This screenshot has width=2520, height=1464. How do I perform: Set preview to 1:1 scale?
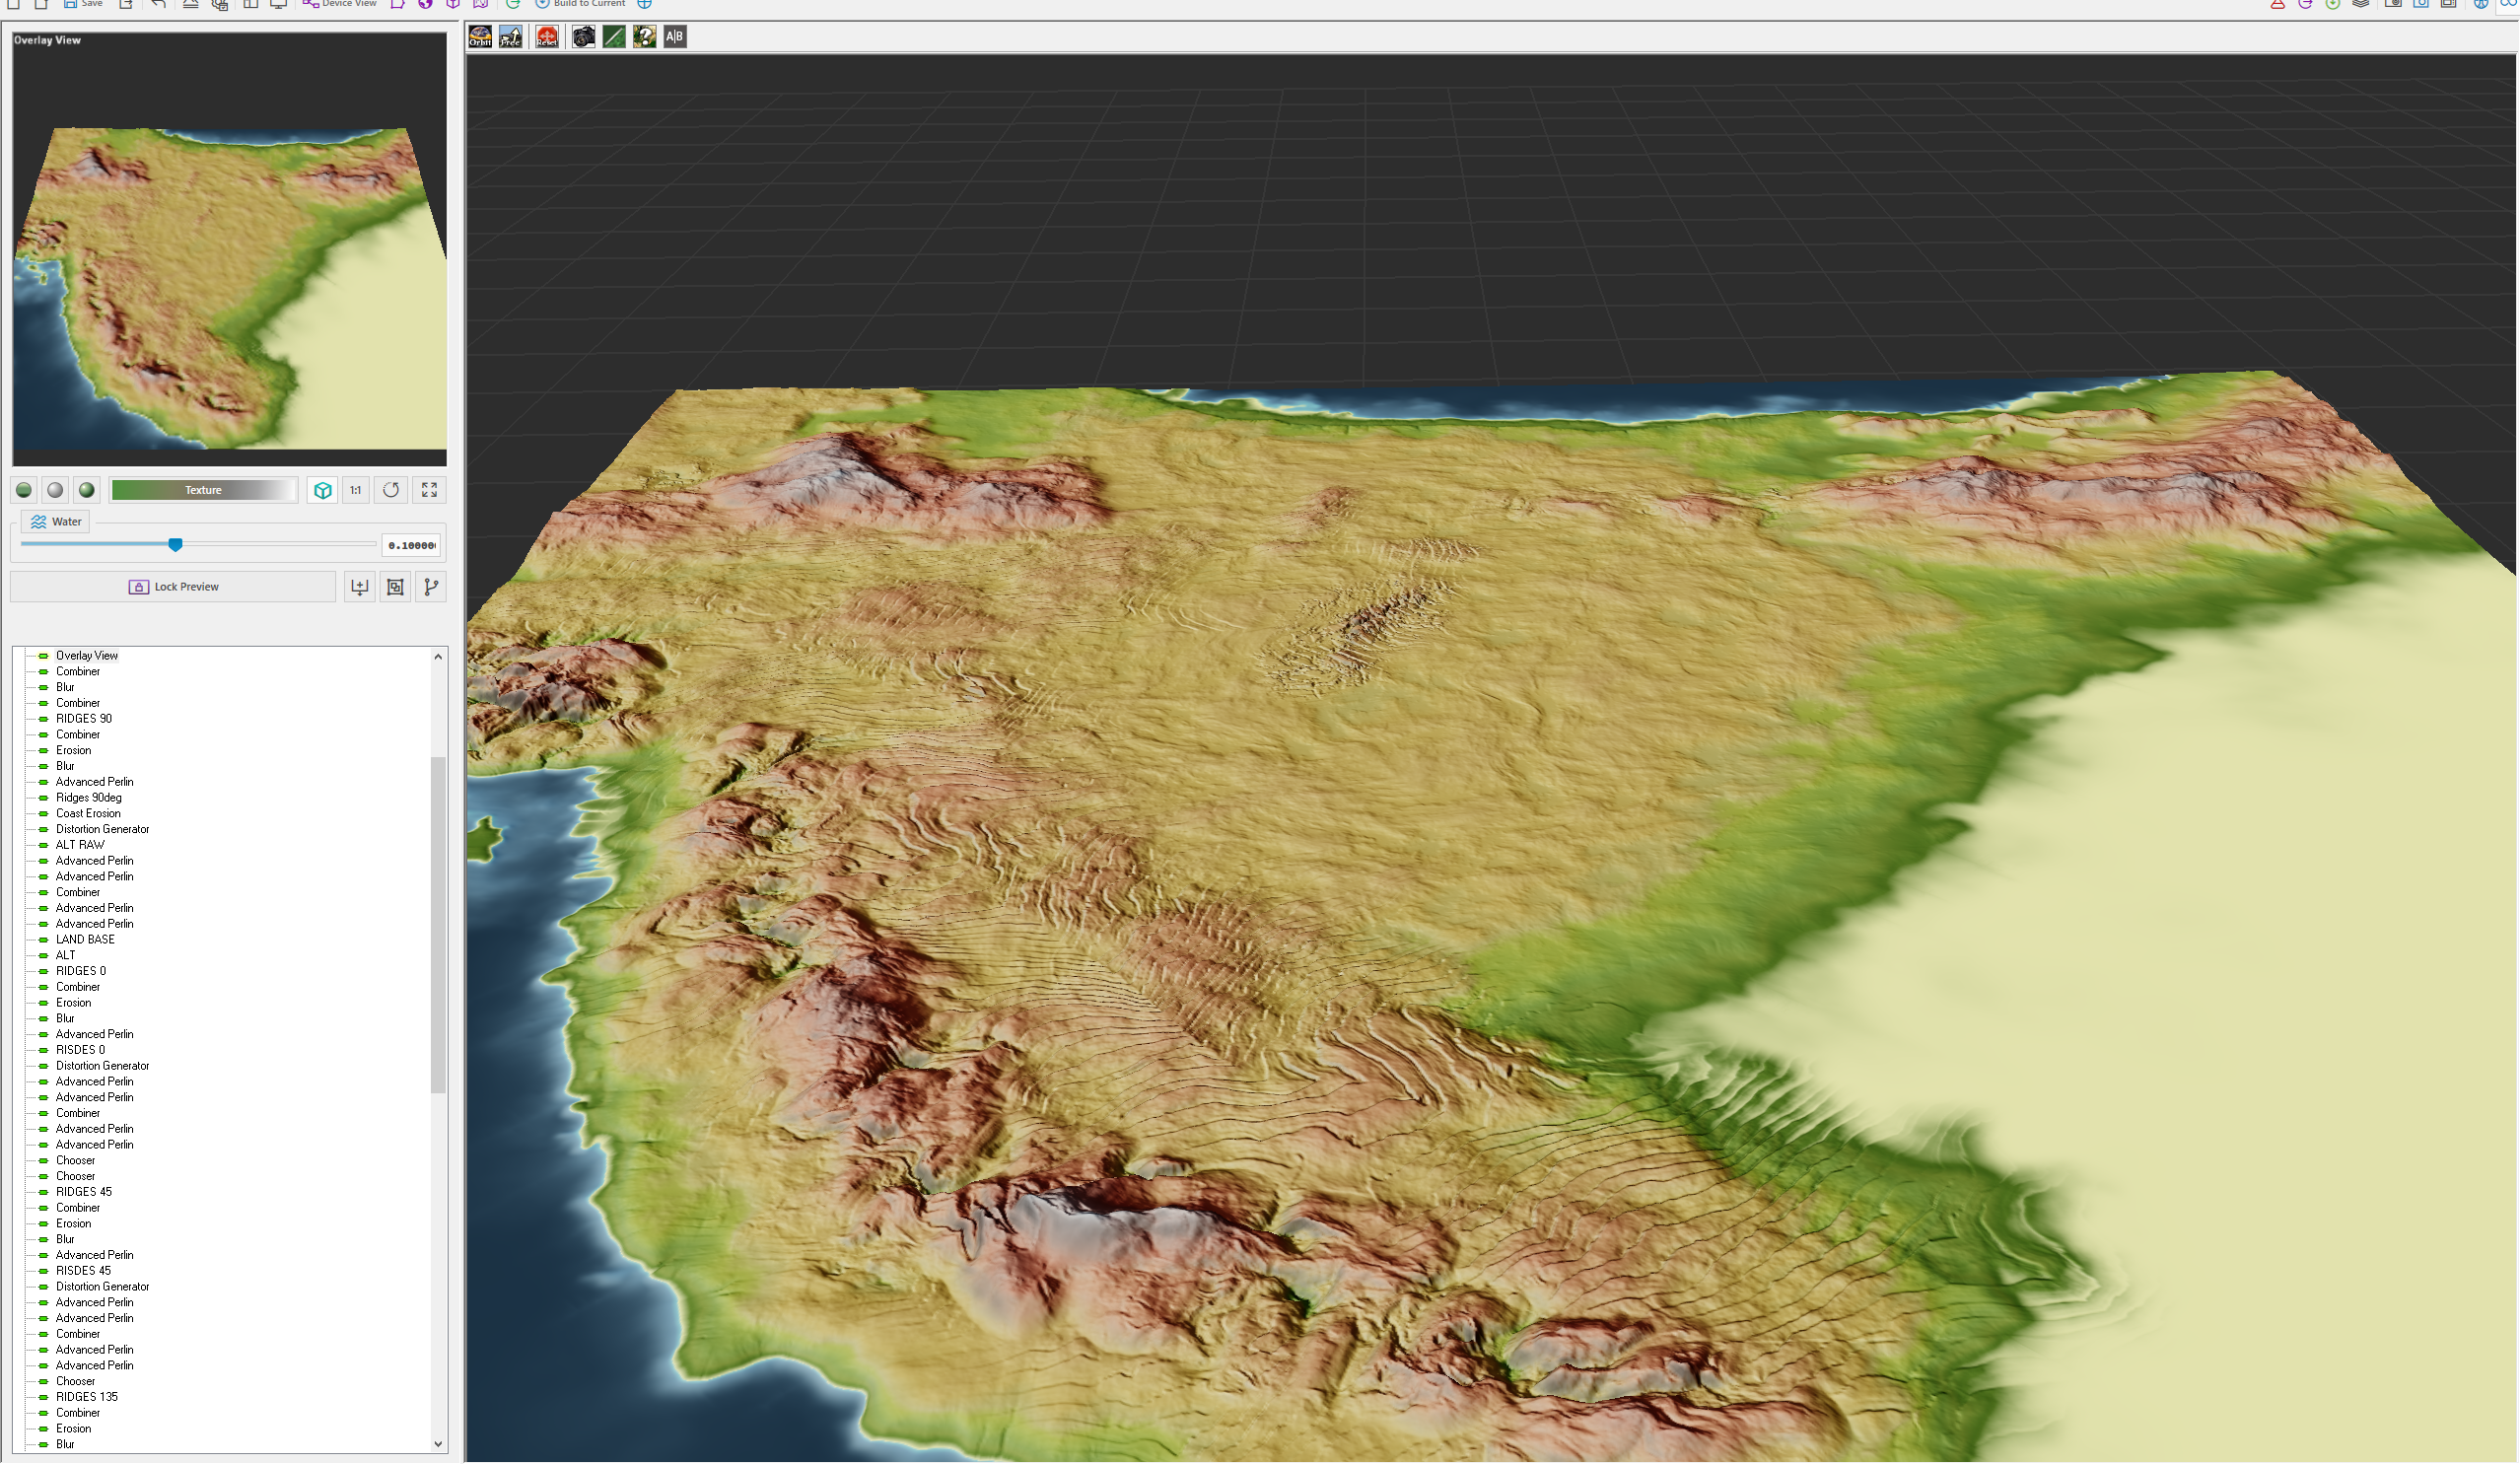click(355, 490)
